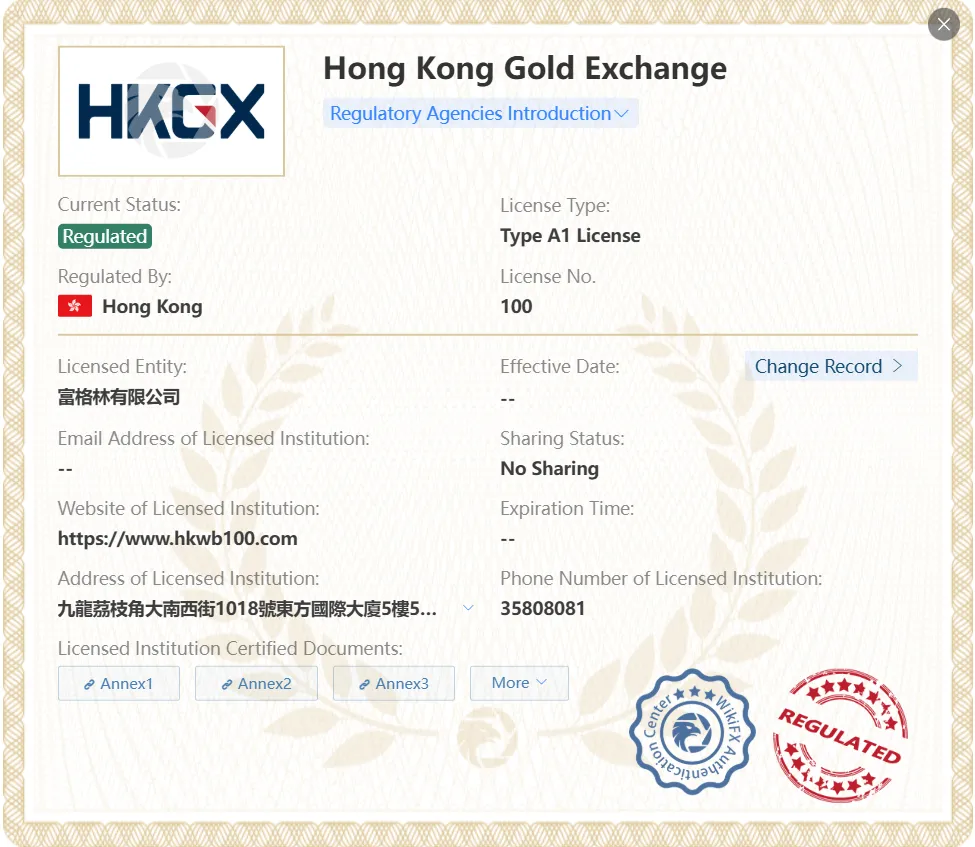Open the Change Record link
The height and width of the screenshot is (847, 975).
831,366
